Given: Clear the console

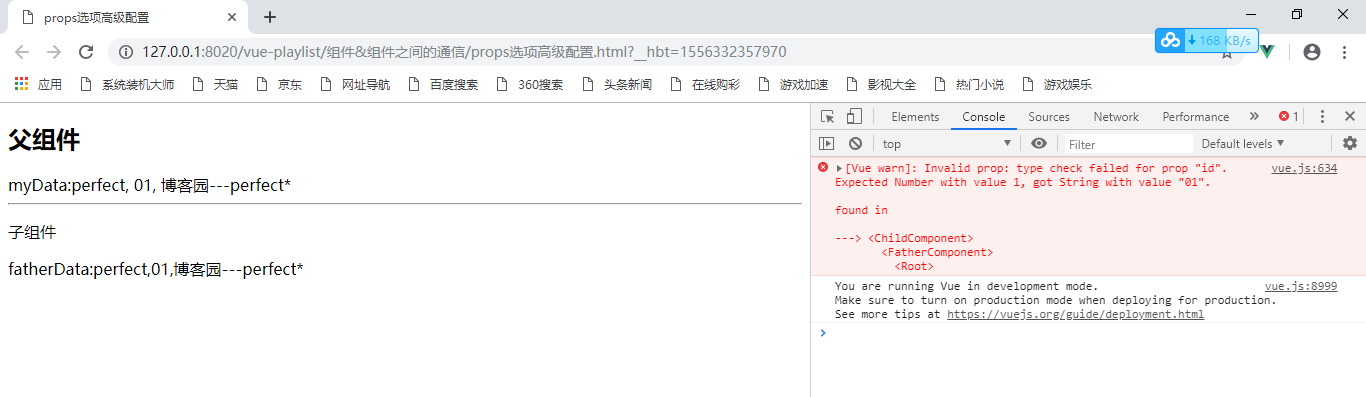Looking at the screenshot, I should (855, 144).
